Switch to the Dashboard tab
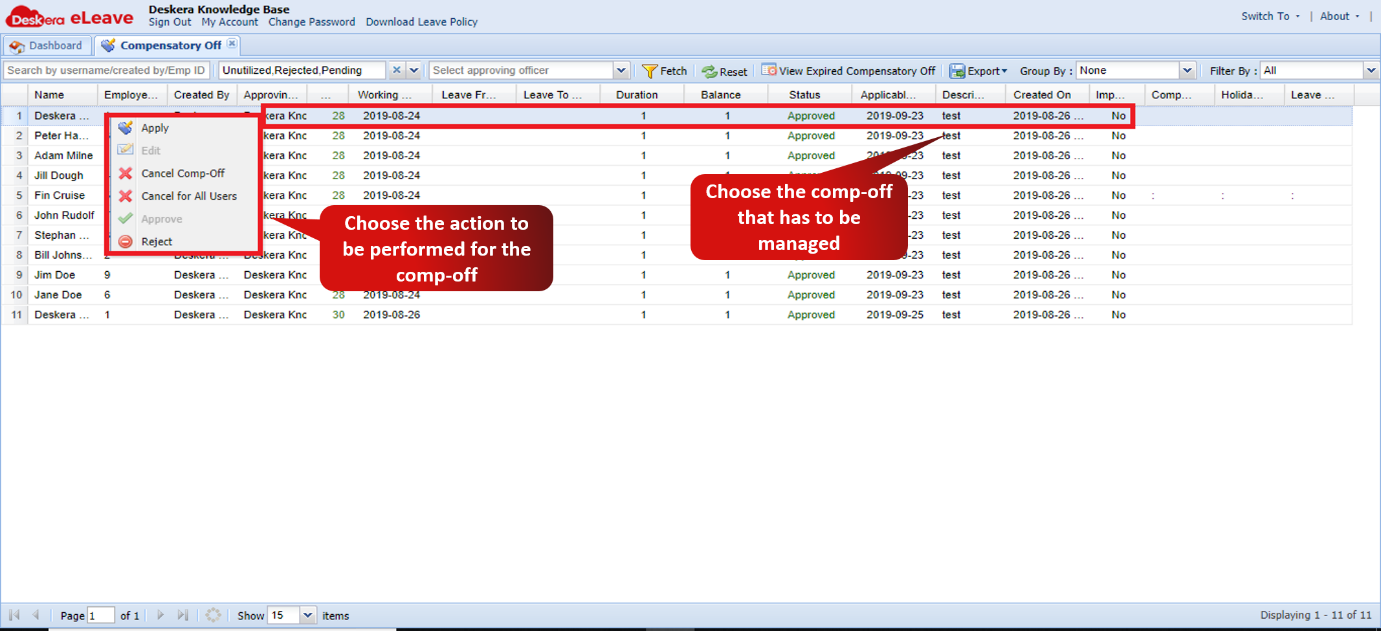1381x631 pixels. click(x=48, y=45)
